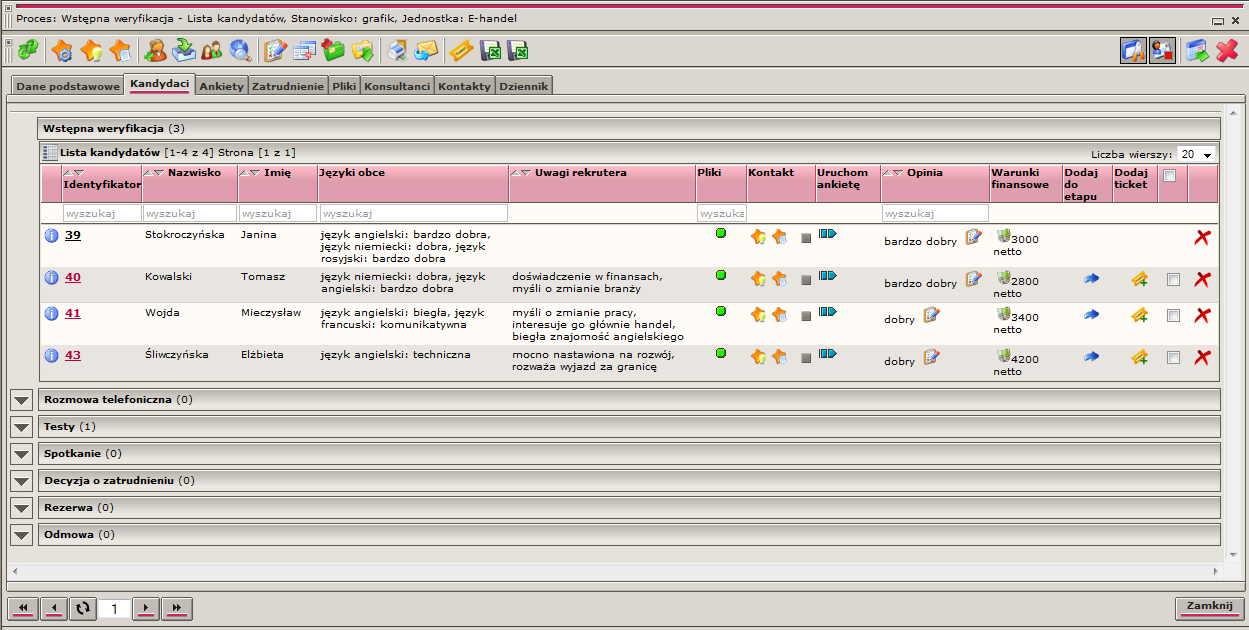Image resolution: width=1249 pixels, height=630 pixels.
Task: Expand the Rozmowa telefoniczna section
Action: [22, 400]
